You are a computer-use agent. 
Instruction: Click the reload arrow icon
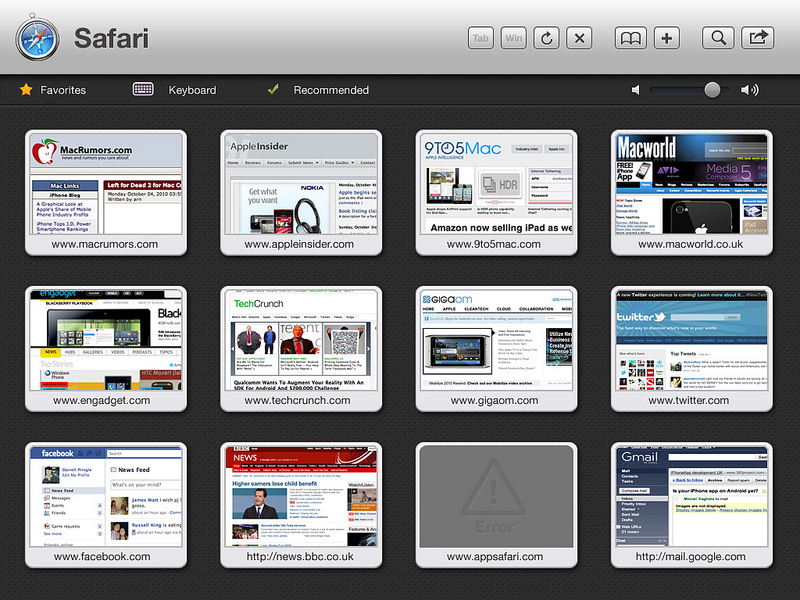pos(546,38)
